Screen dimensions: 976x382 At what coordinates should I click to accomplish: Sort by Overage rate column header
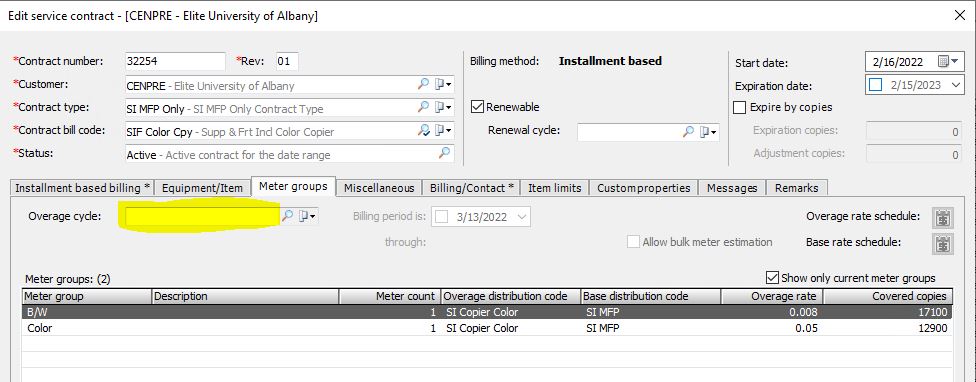(771, 296)
